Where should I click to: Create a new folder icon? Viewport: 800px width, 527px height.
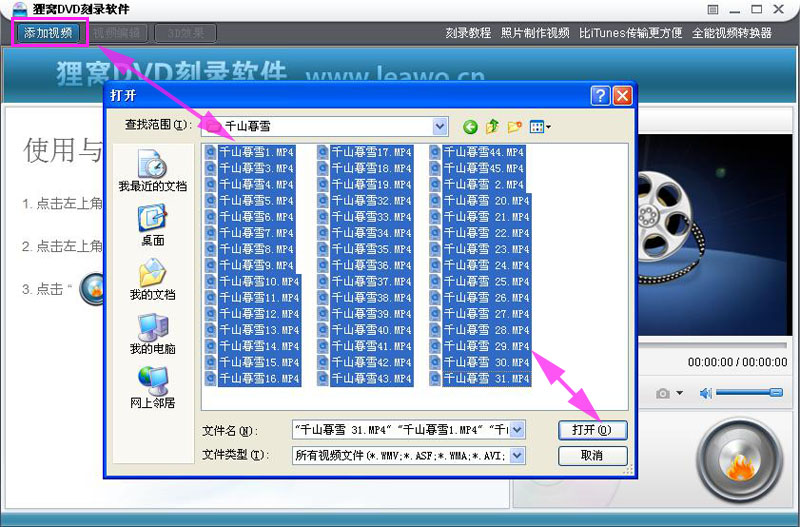(x=514, y=127)
